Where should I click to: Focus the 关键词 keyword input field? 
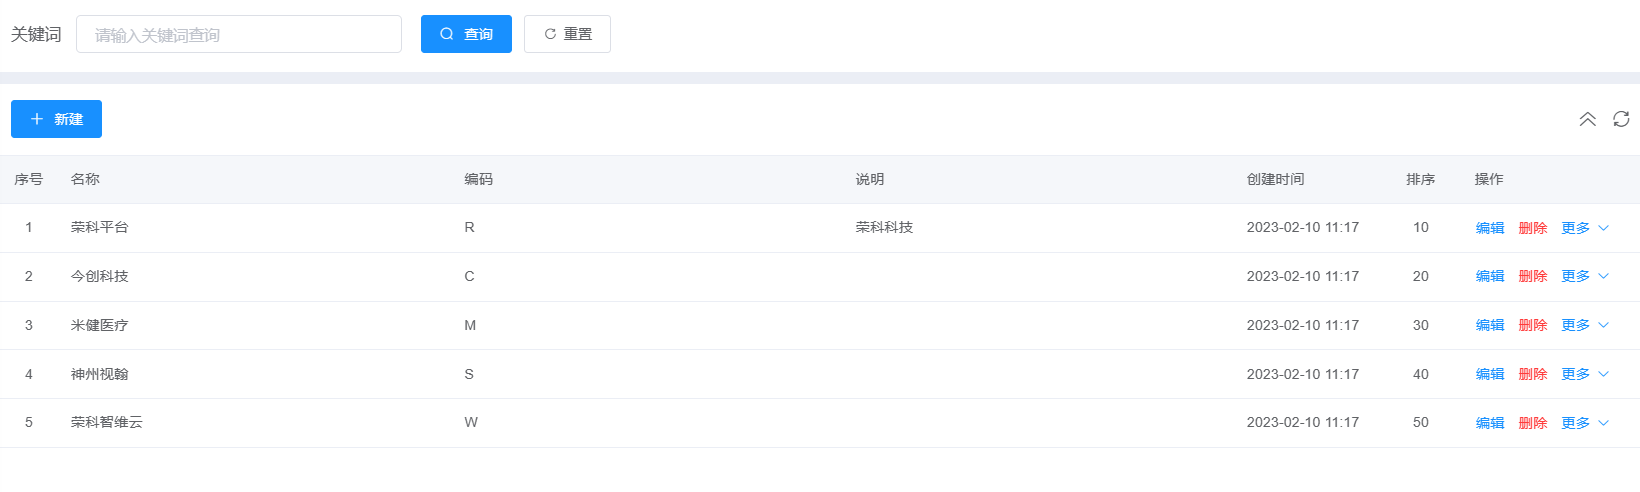point(239,34)
